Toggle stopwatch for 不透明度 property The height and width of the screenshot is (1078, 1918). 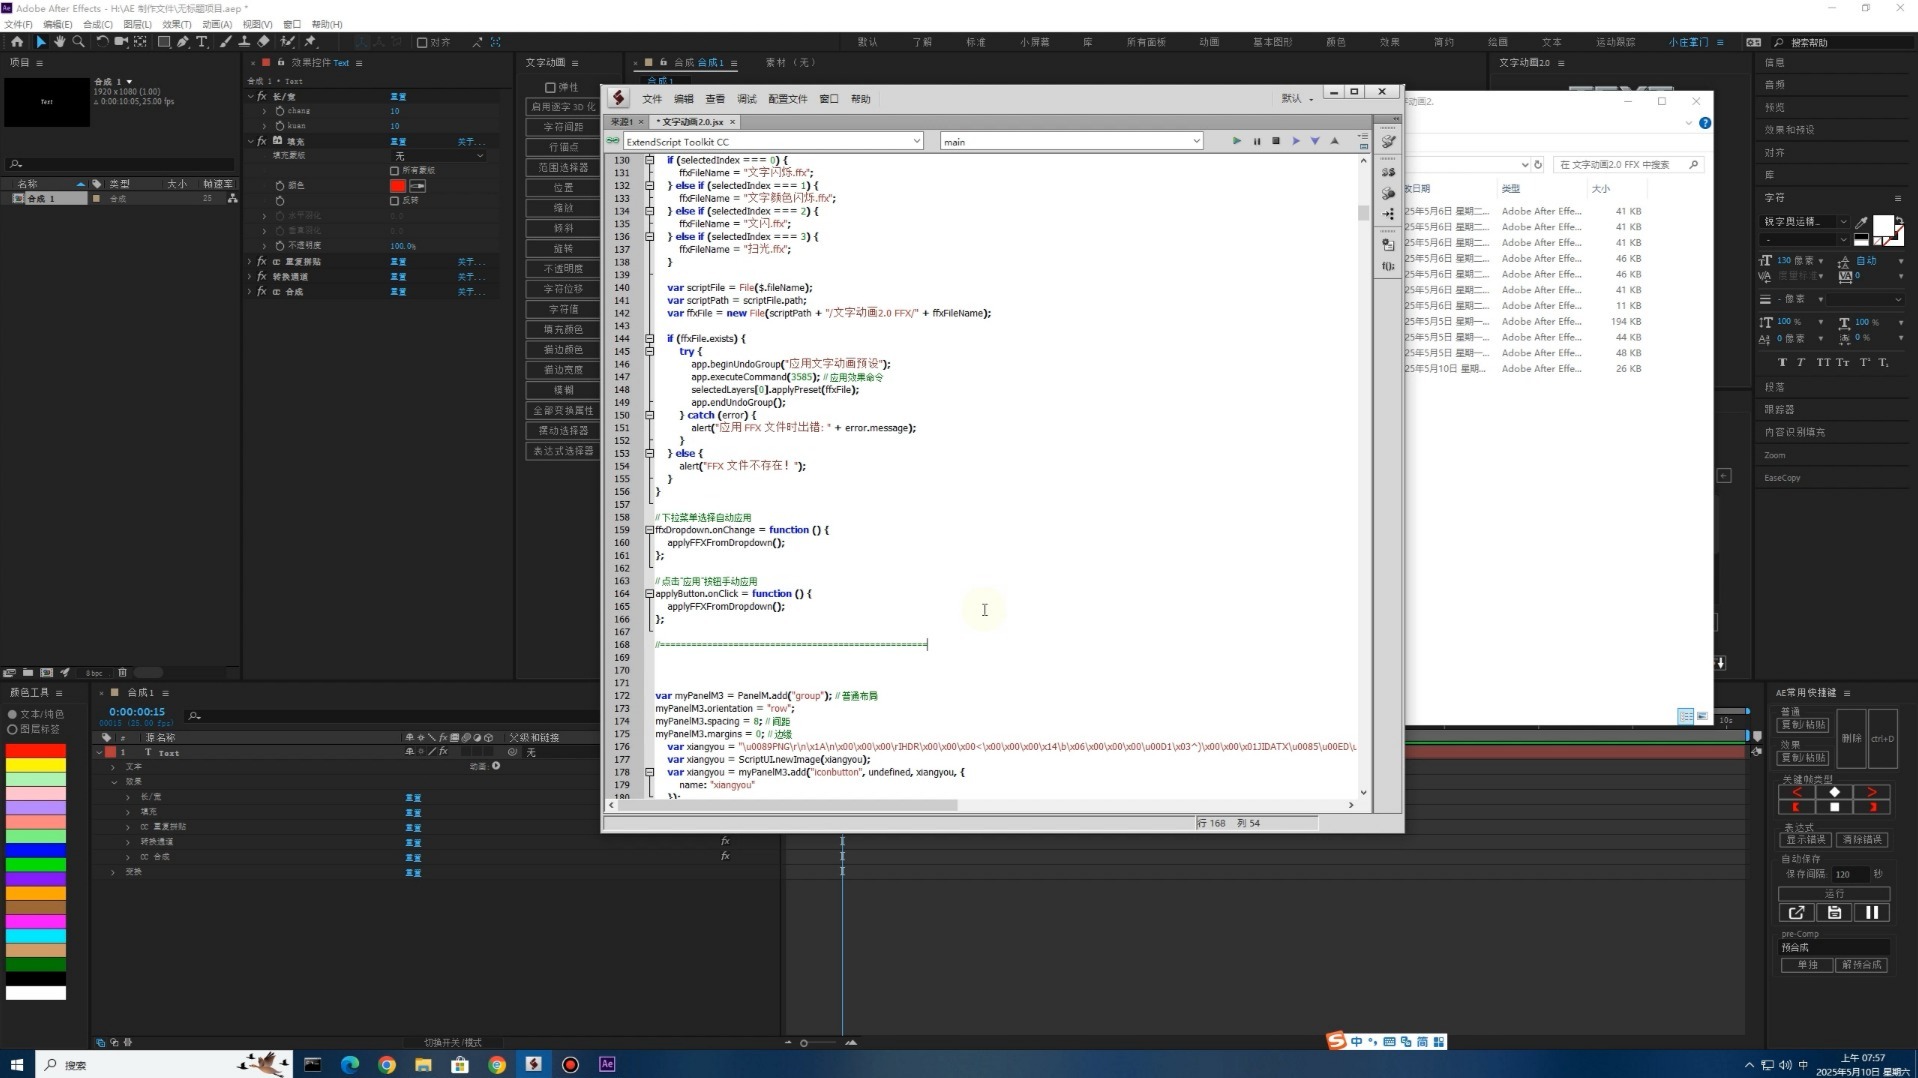[x=279, y=246]
